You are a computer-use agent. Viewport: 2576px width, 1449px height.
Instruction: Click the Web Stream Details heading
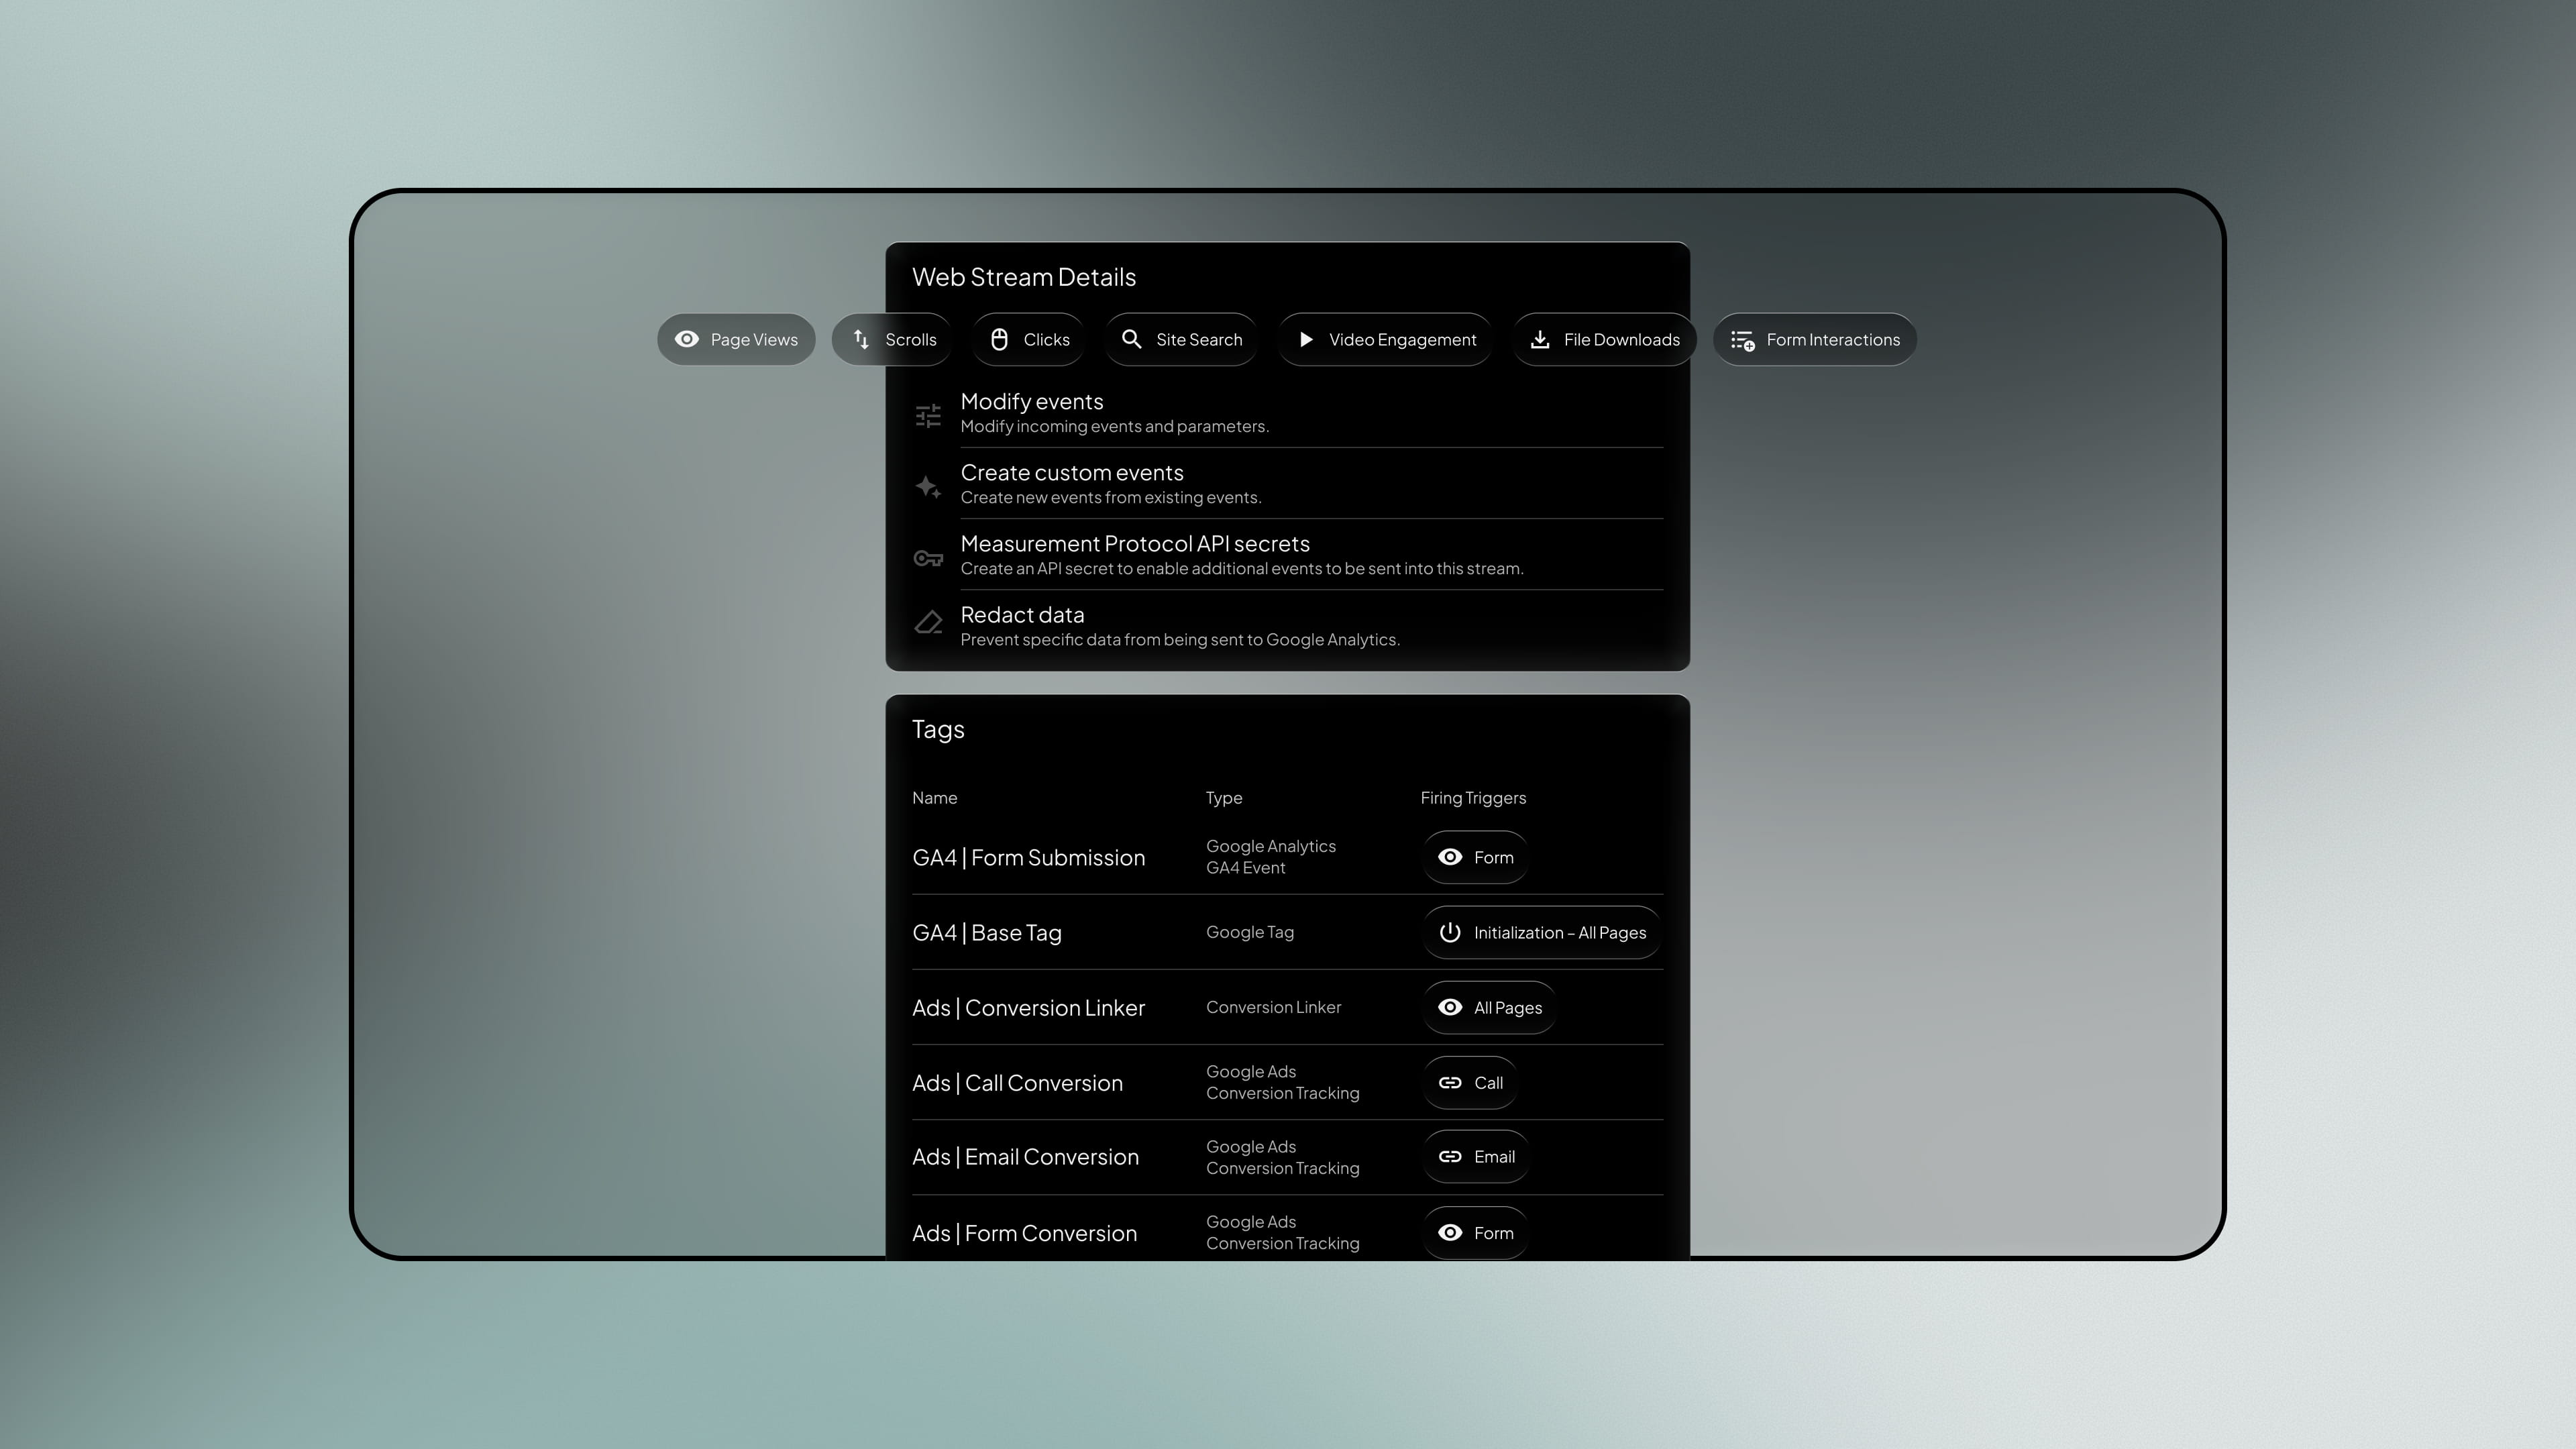tap(1024, 277)
